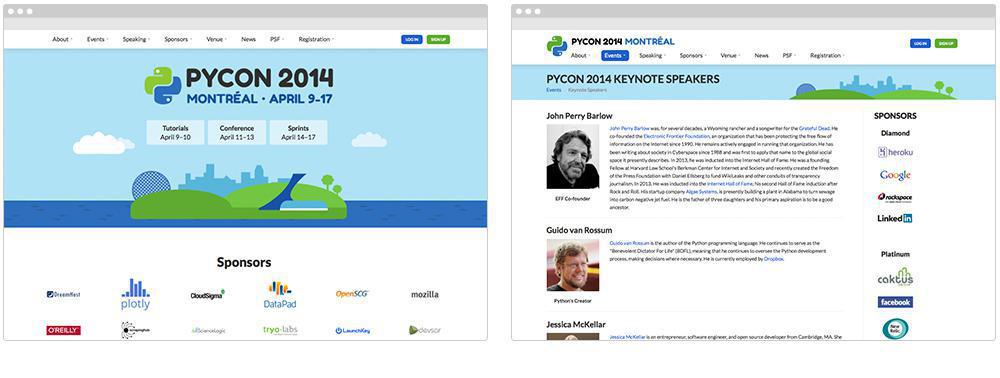The image size is (1000, 378).
Task: Expand the Registration menu in left window
Action: pos(316,39)
